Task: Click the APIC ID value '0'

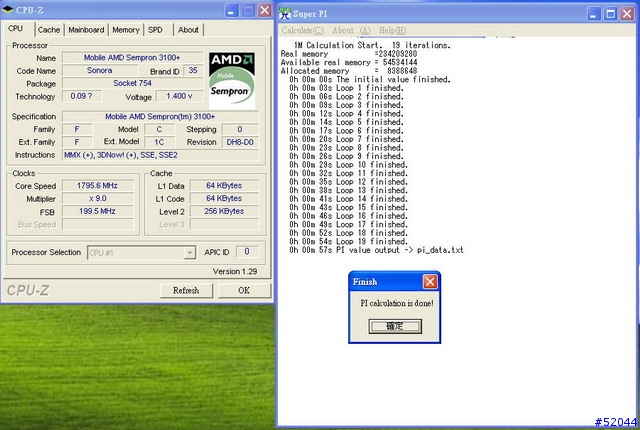Action: (x=247, y=252)
